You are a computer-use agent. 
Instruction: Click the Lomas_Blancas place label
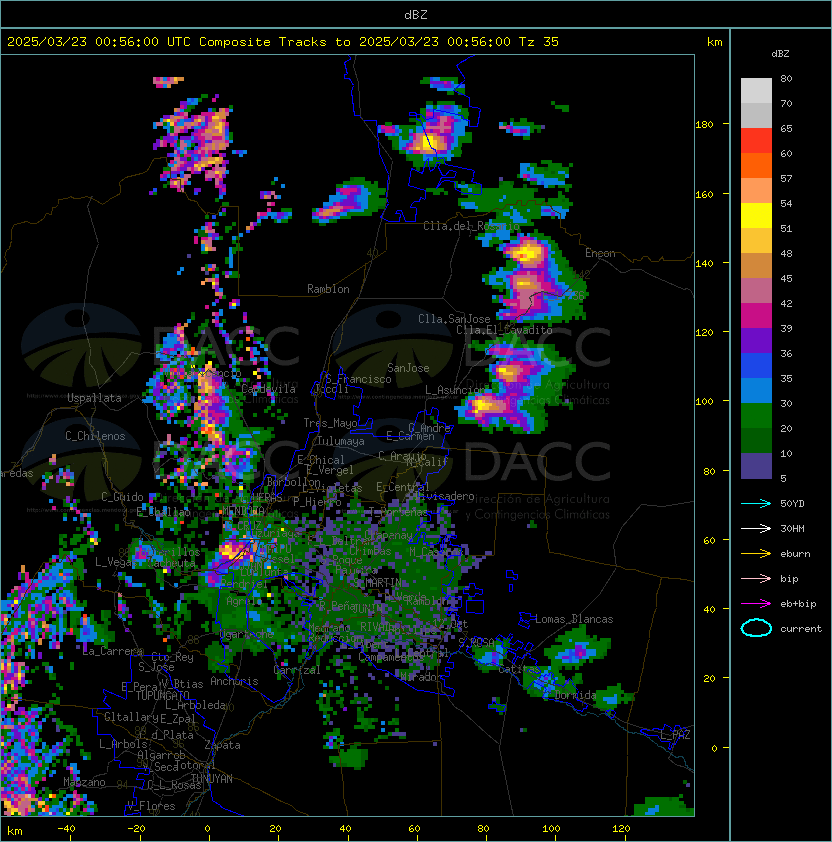(x=574, y=619)
